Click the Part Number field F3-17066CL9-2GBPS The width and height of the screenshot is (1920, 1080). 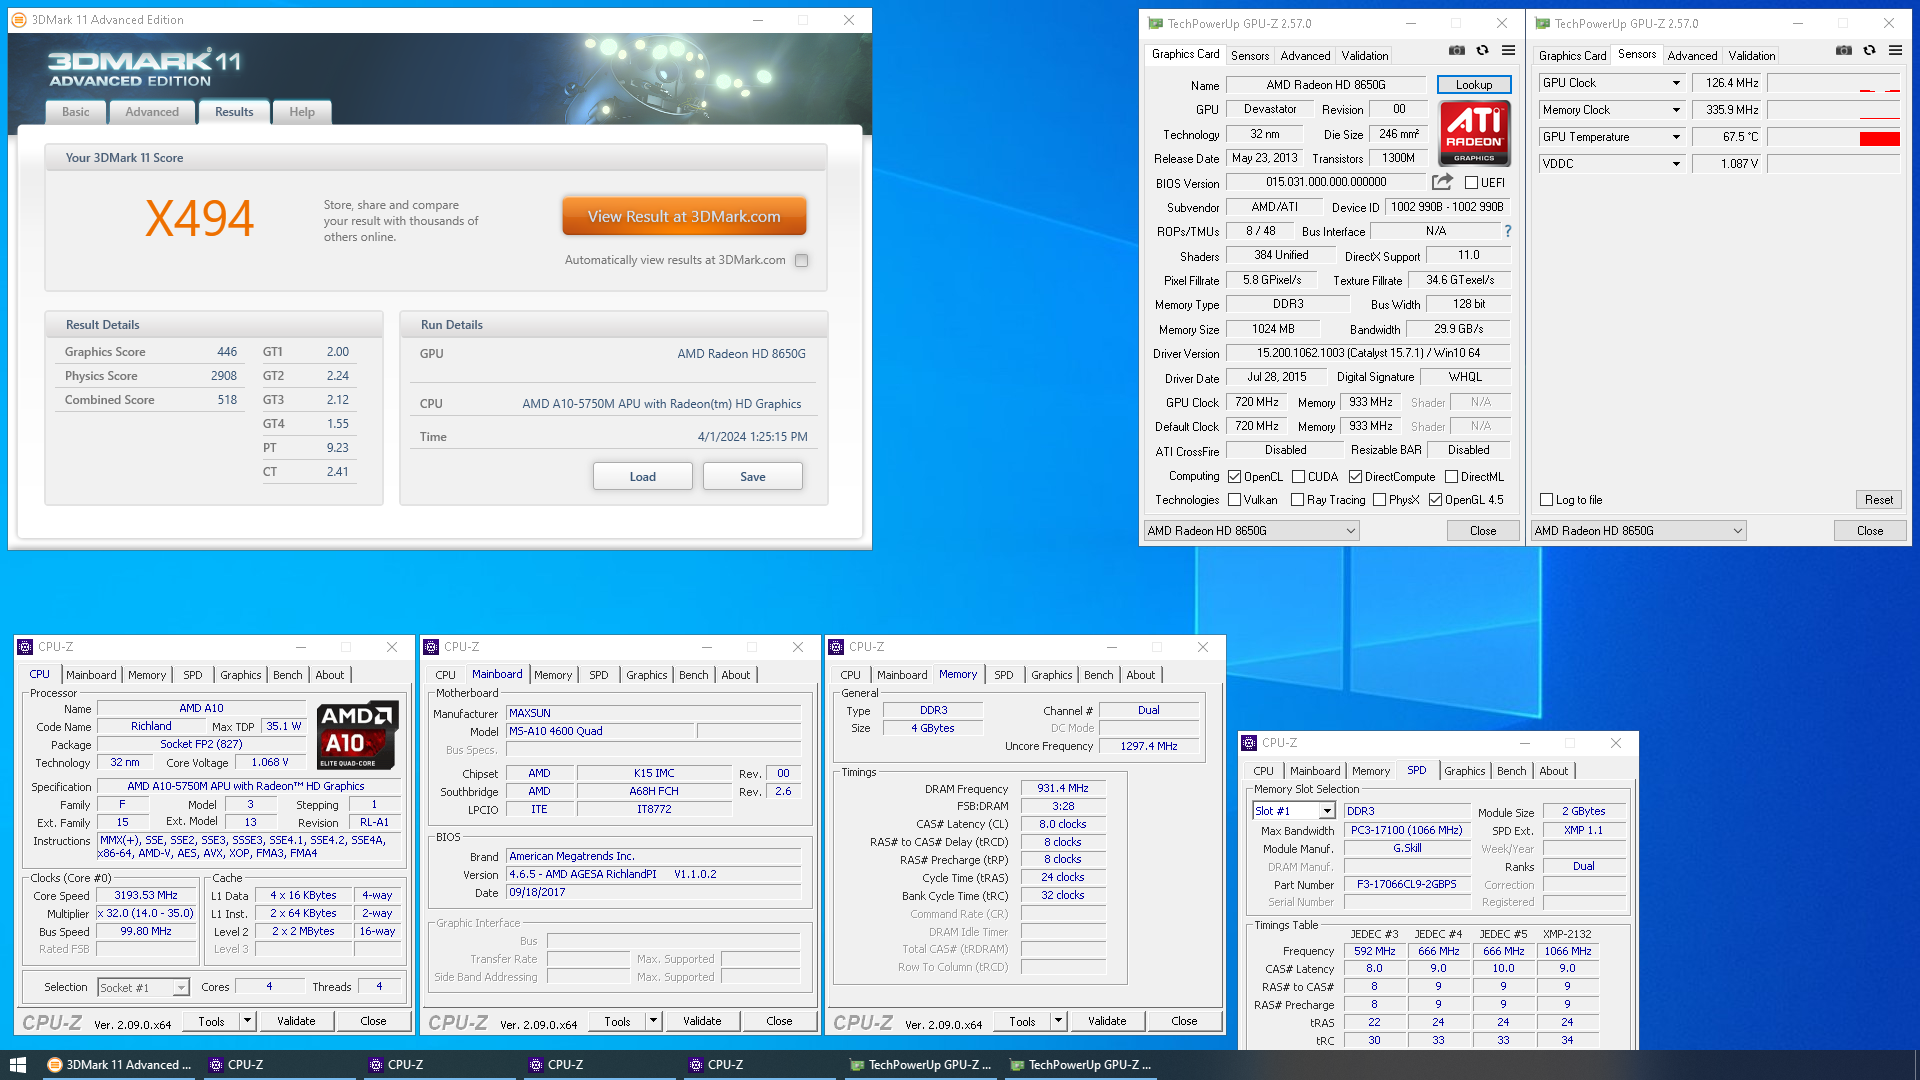pyautogui.click(x=1407, y=885)
